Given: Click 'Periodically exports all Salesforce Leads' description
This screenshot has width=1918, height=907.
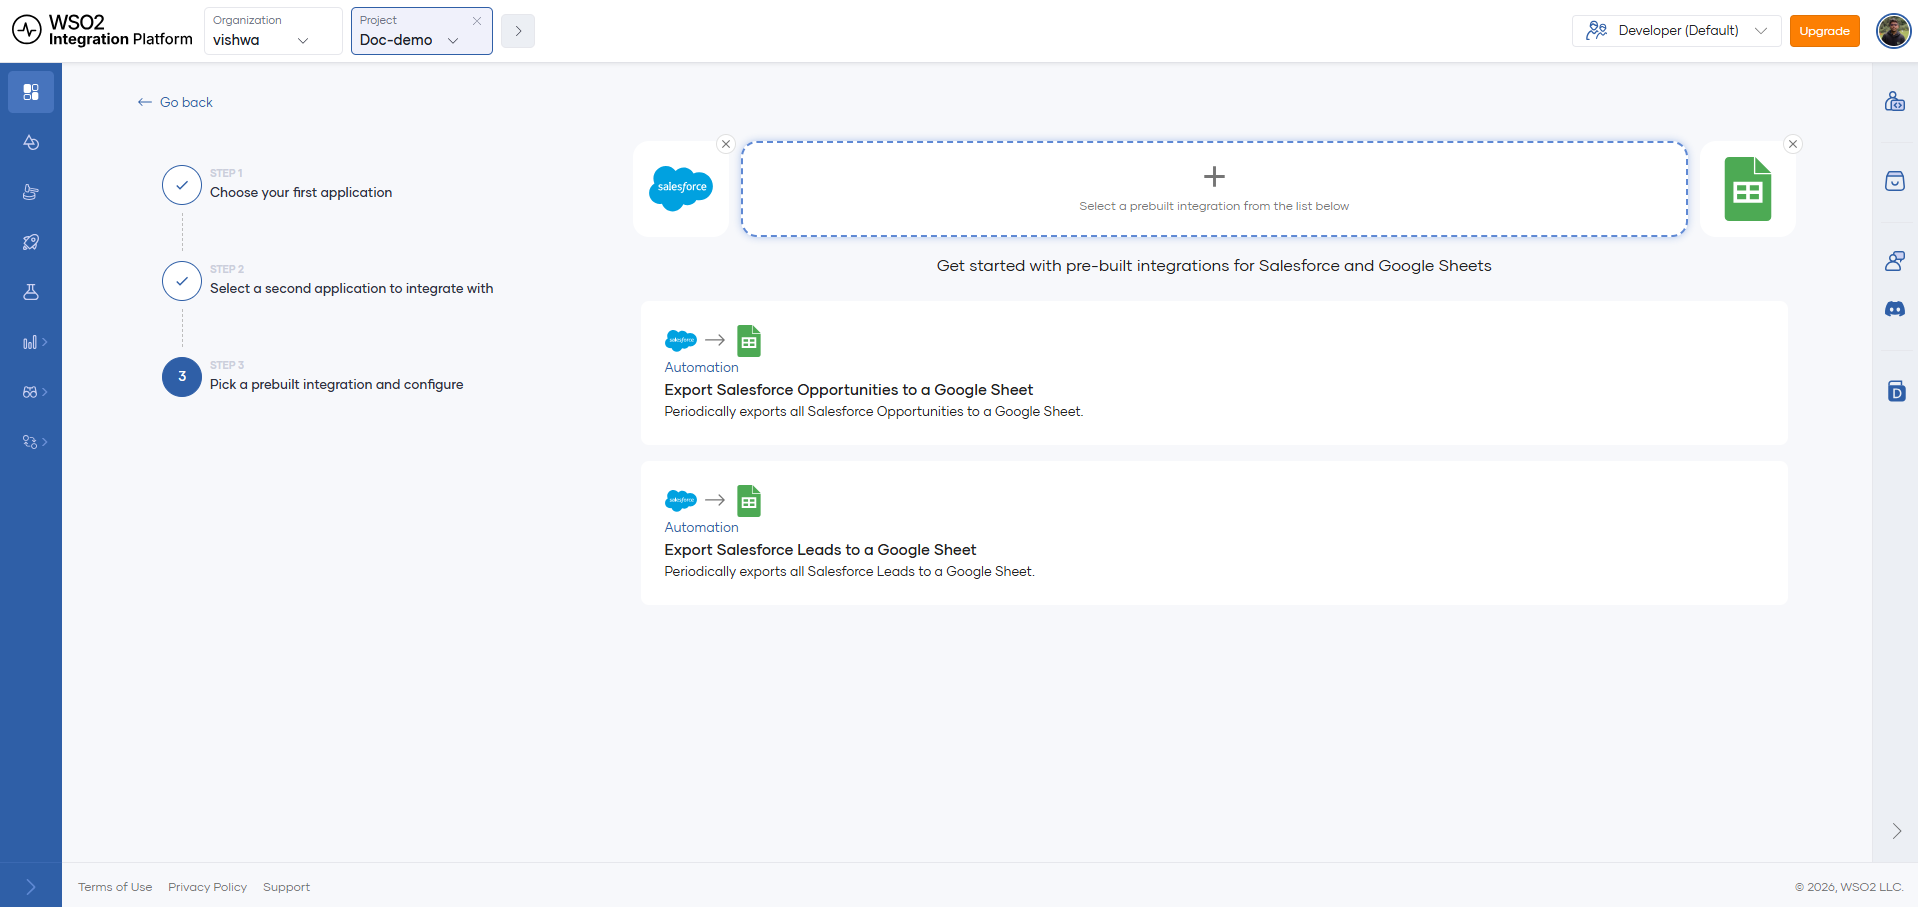Looking at the screenshot, I should click(x=850, y=571).
